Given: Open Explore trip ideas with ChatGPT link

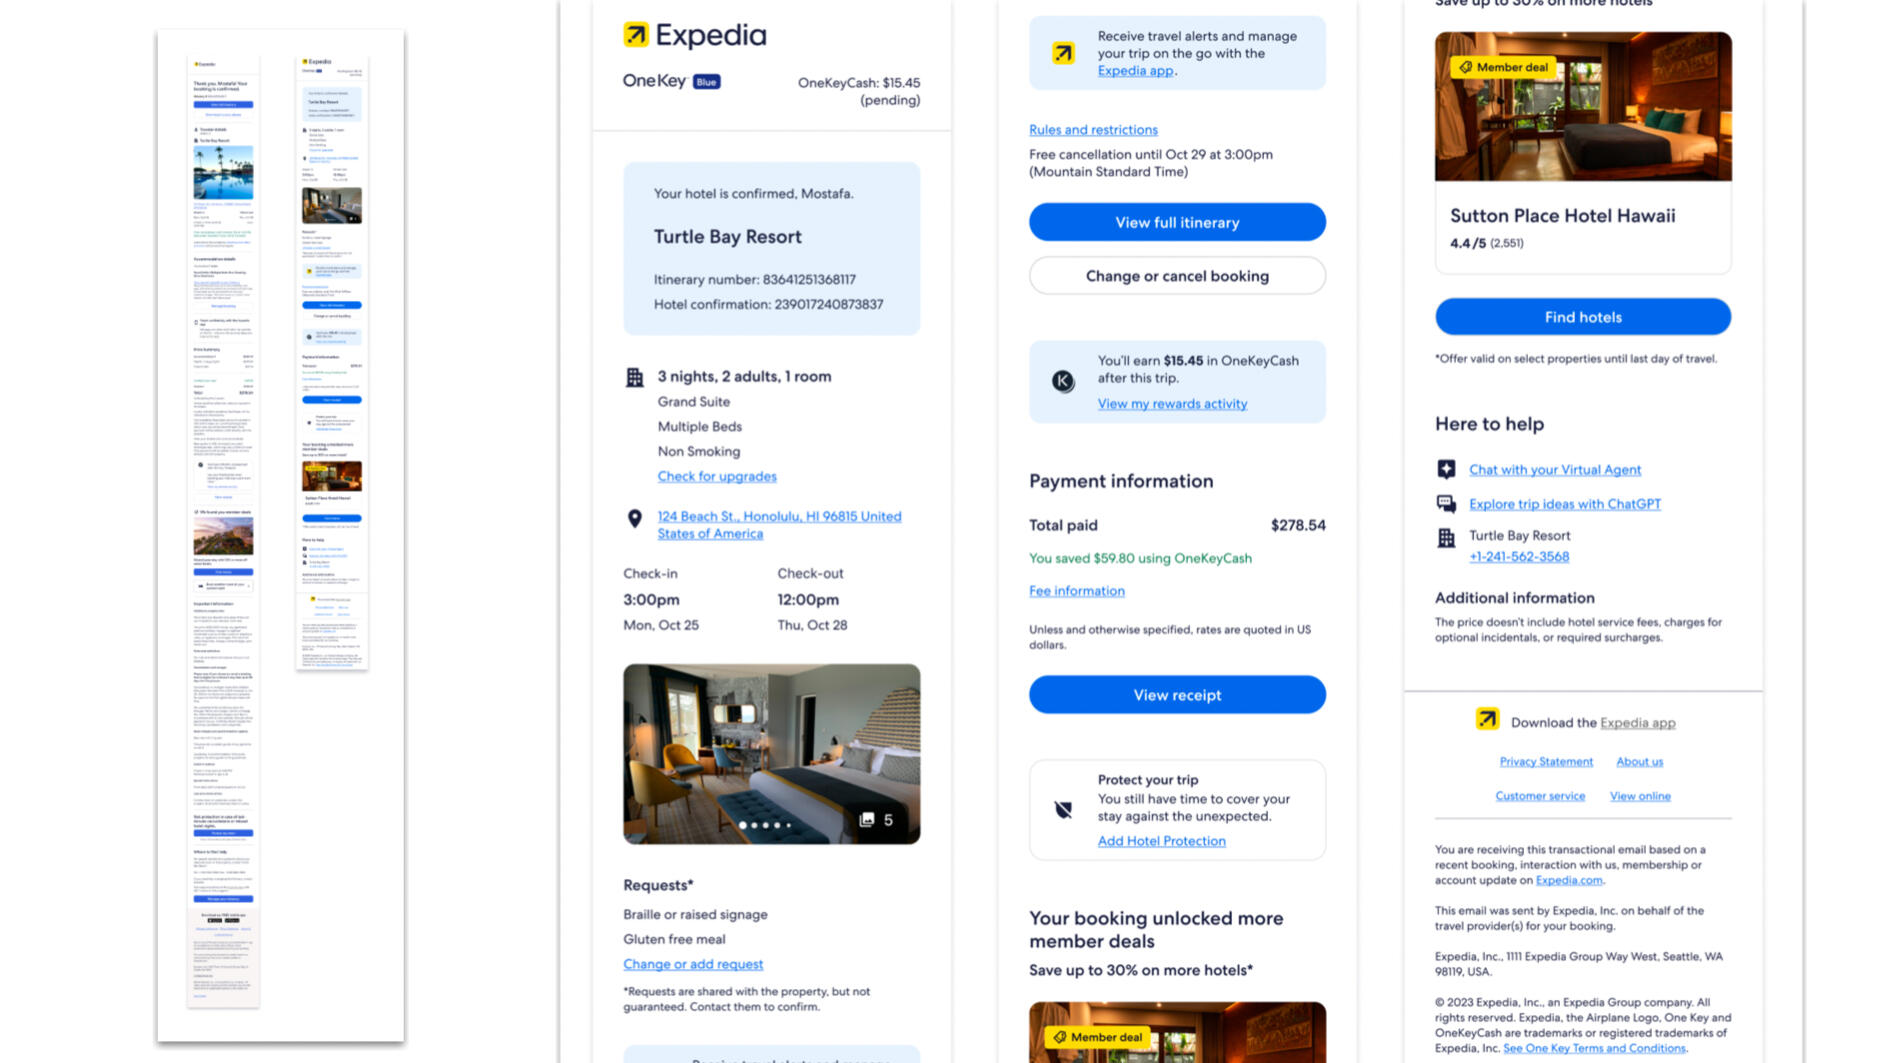Looking at the screenshot, I should 1564,504.
